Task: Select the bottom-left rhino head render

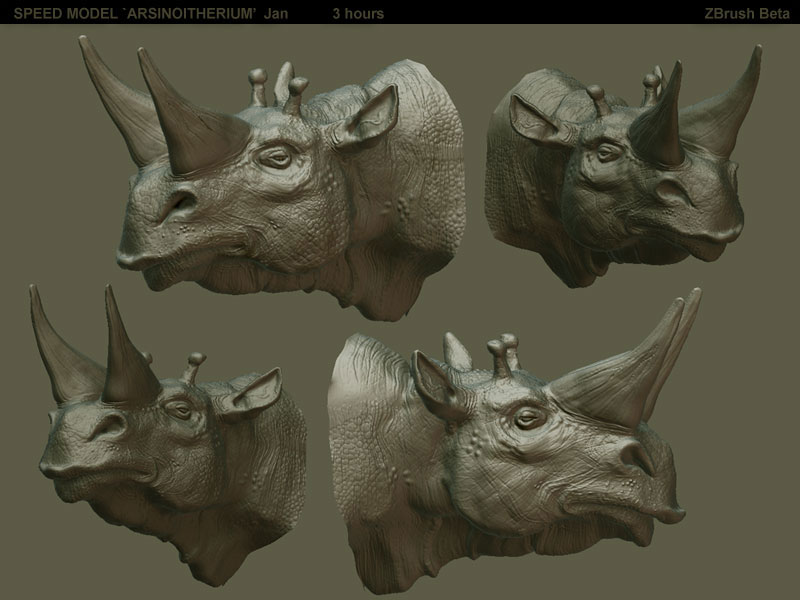Action: pyautogui.click(x=167, y=435)
